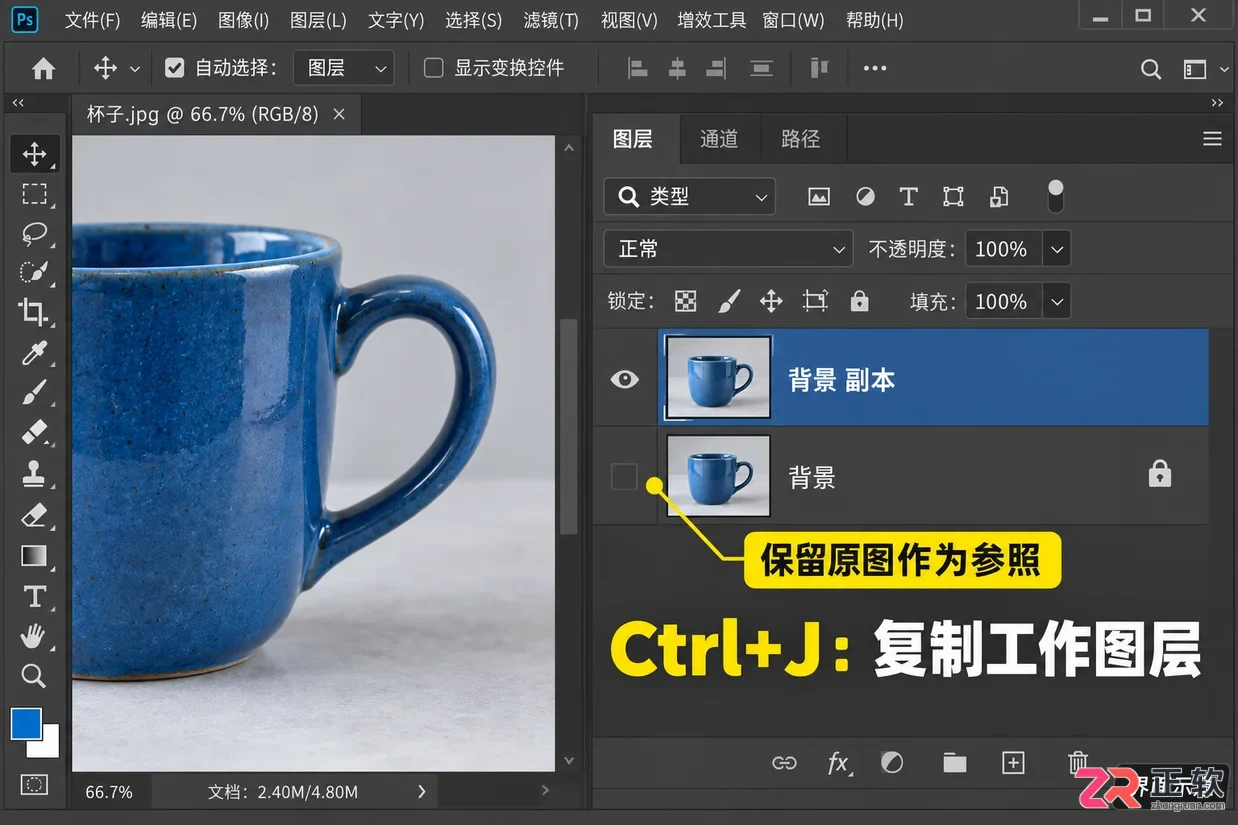This screenshot has width=1238, height=825.
Task: Open the 正常 blend mode dropdown
Action: click(728, 249)
